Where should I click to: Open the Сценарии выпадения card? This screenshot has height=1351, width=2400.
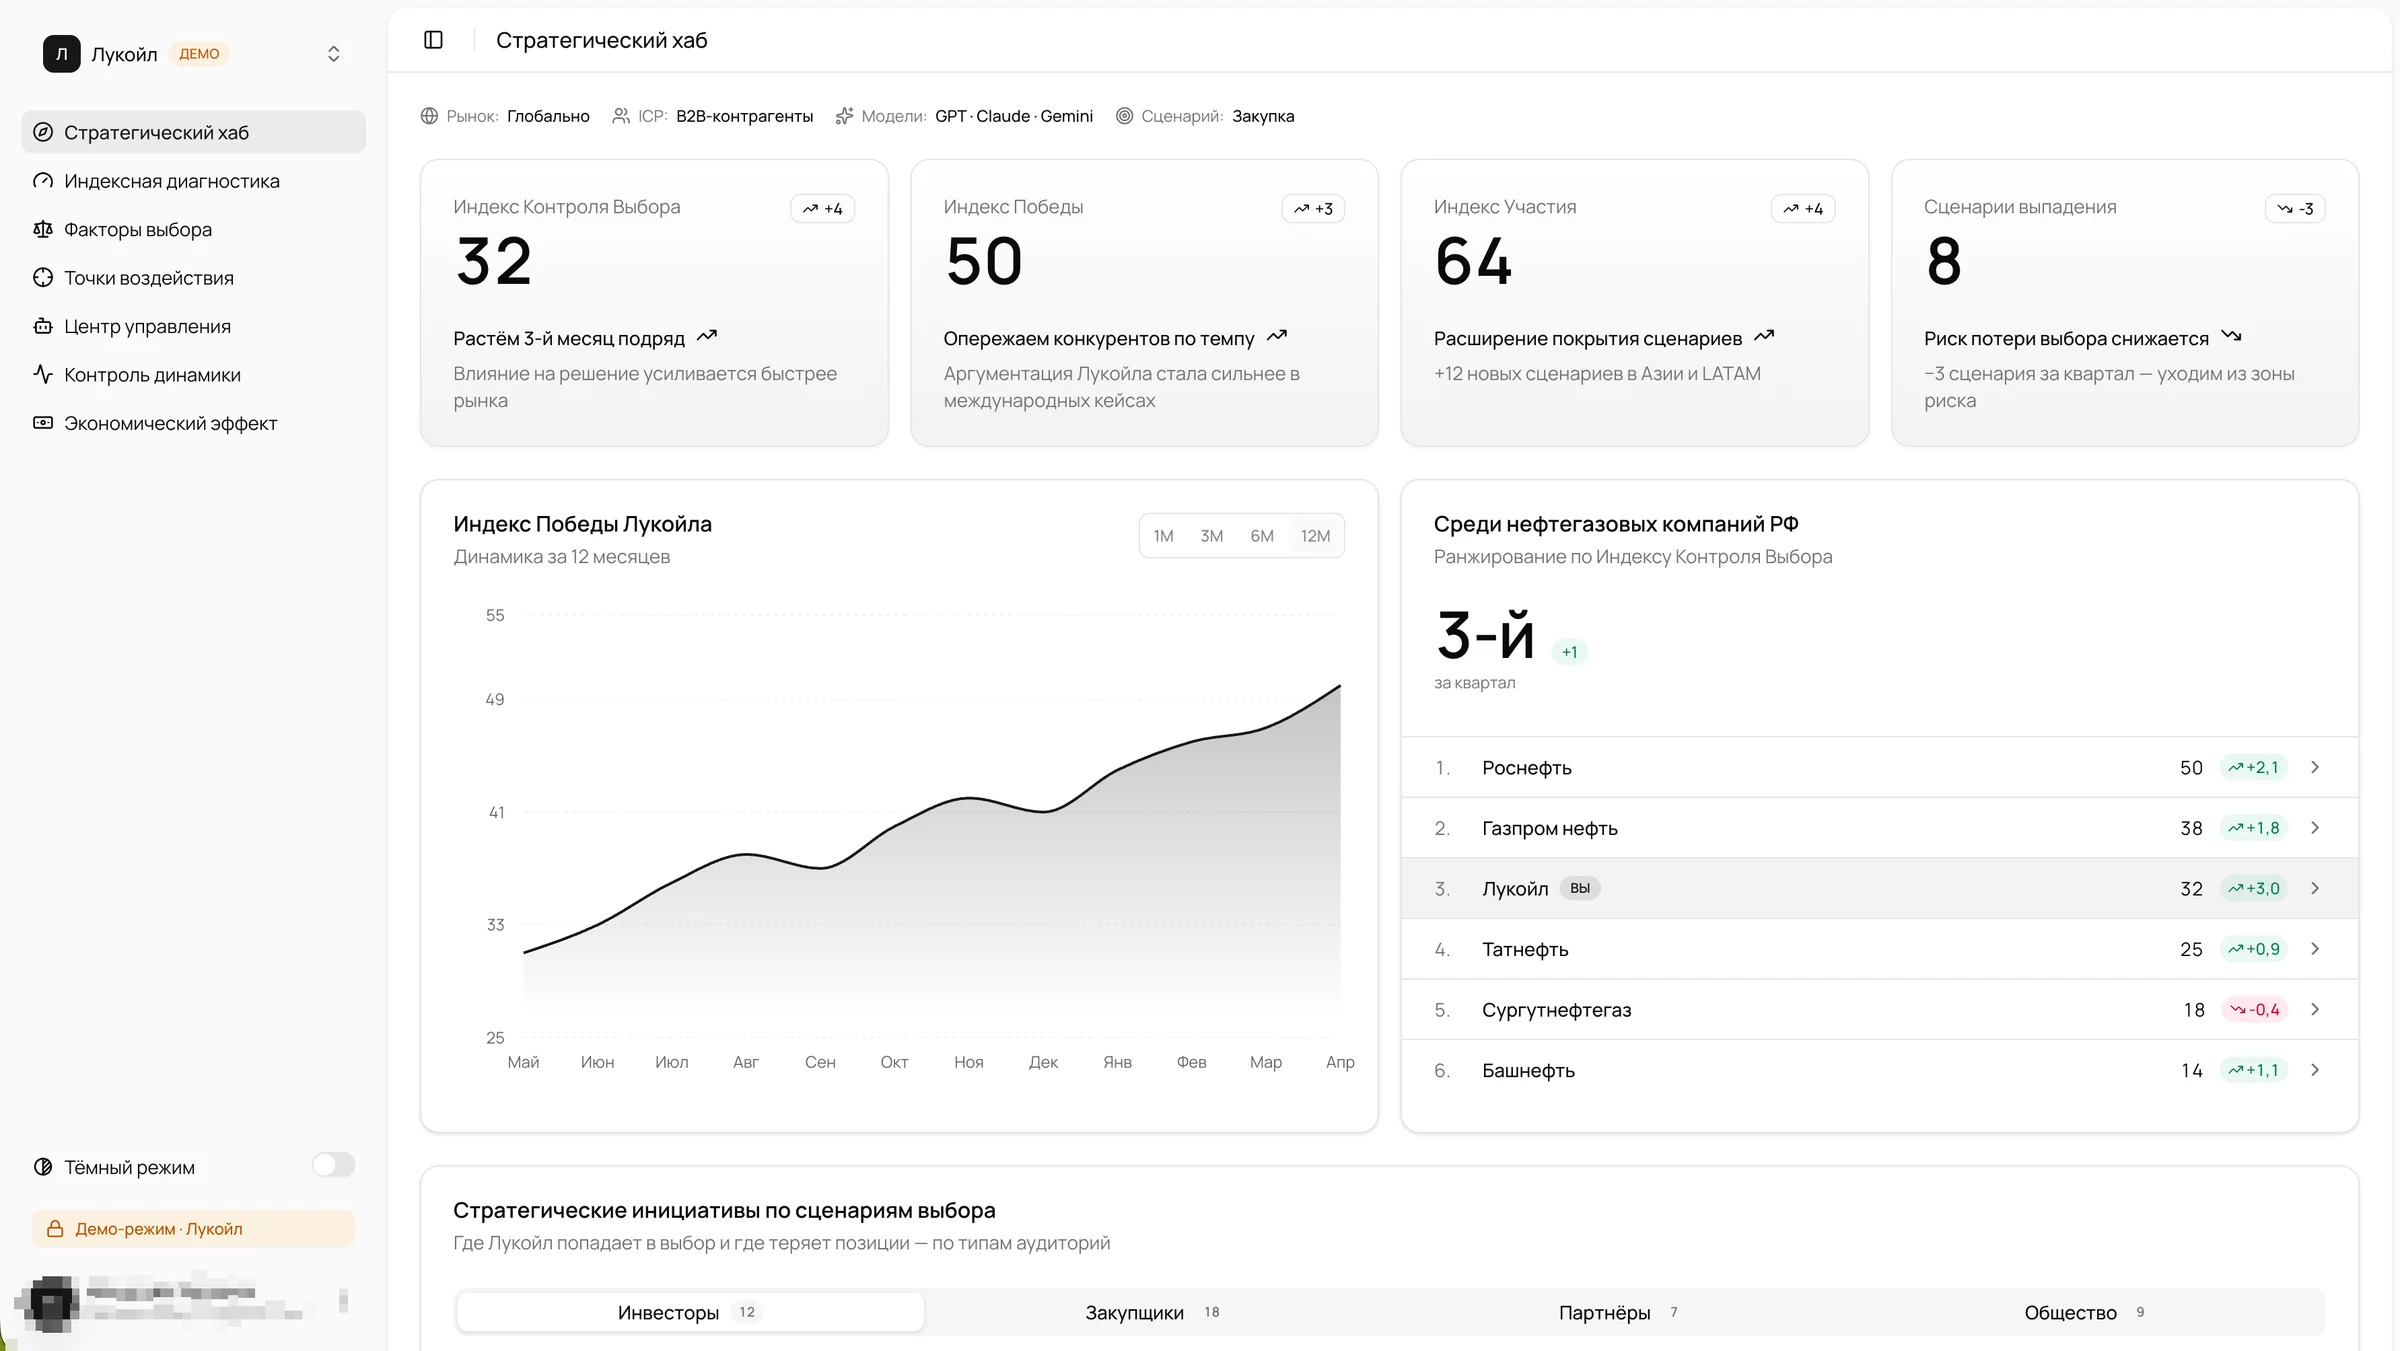coord(2125,303)
